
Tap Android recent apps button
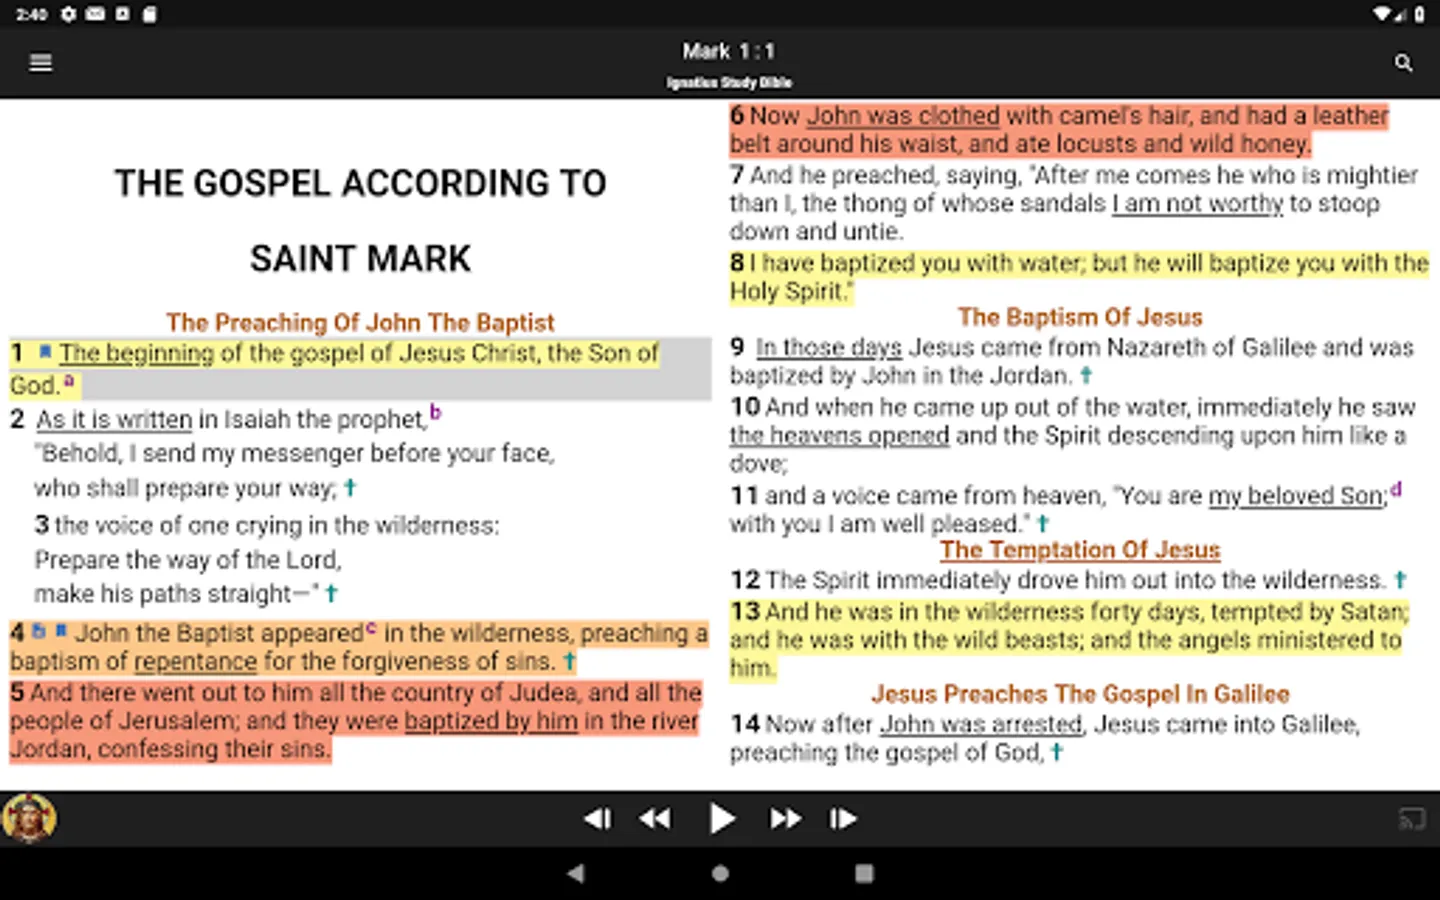pyautogui.click(x=864, y=873)
